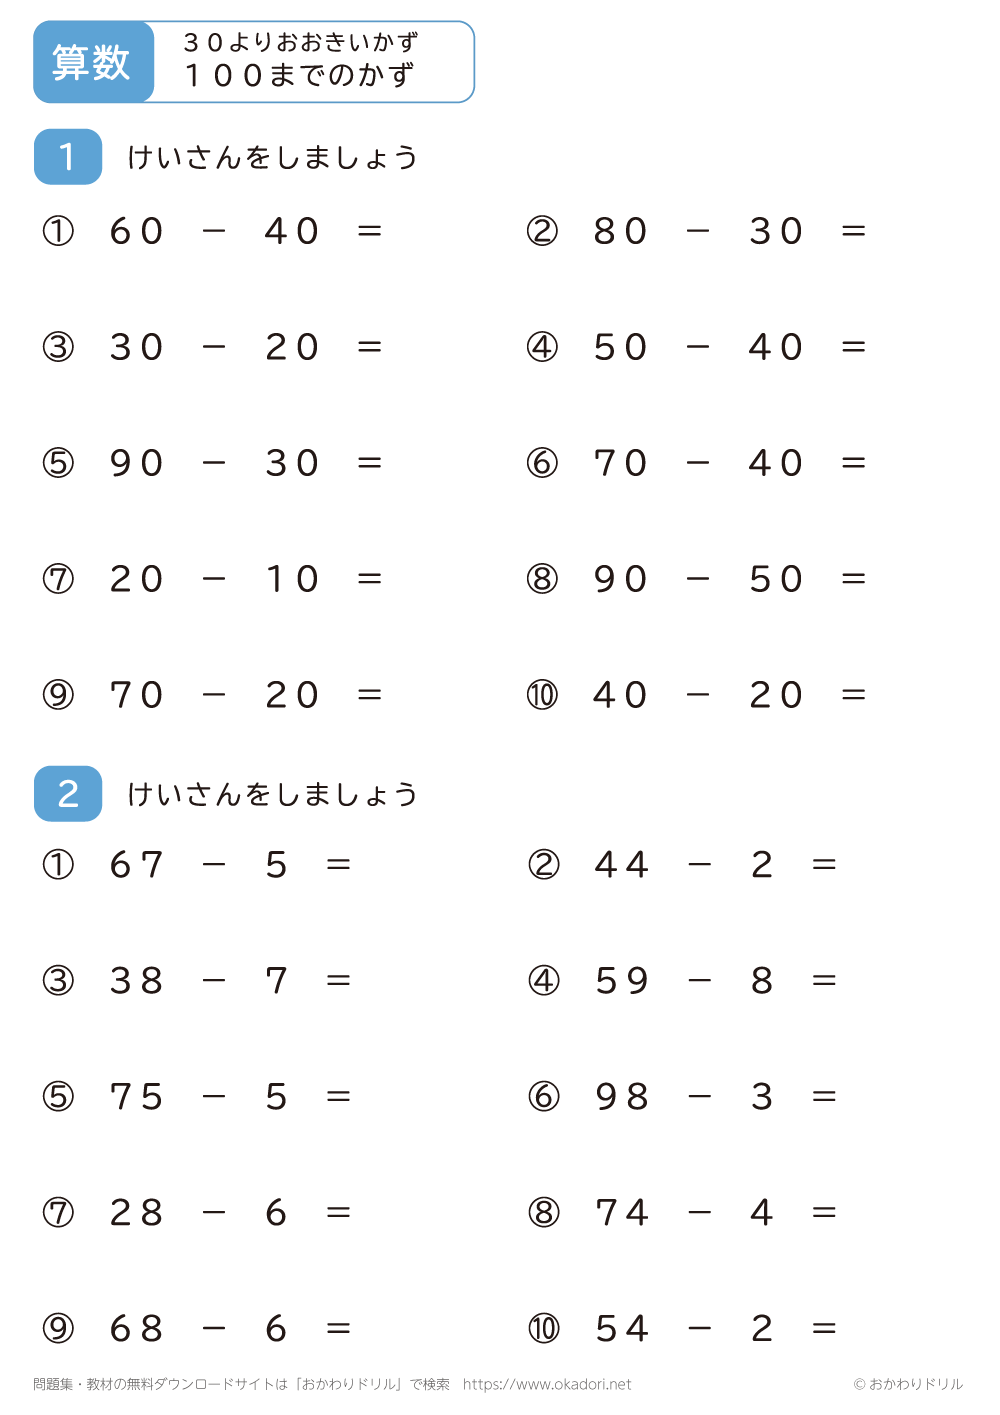1000x1415 pixels.
Task: Click the circled number beside 80 − 30
Action: pyautogui.click(x=542, y=231)
